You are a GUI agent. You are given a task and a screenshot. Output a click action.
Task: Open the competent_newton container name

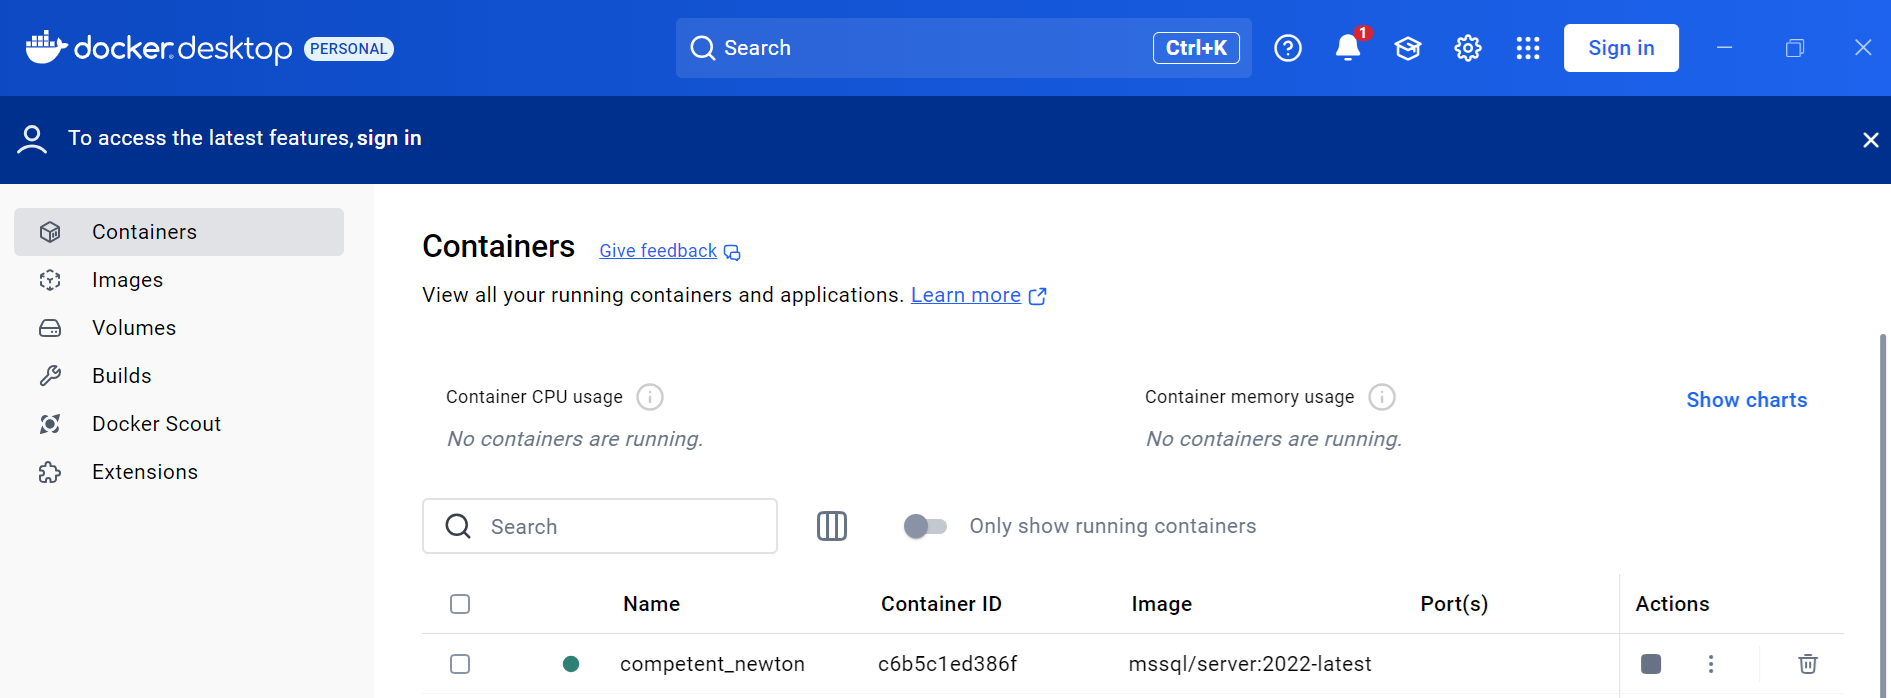click(x=712, y=664)
